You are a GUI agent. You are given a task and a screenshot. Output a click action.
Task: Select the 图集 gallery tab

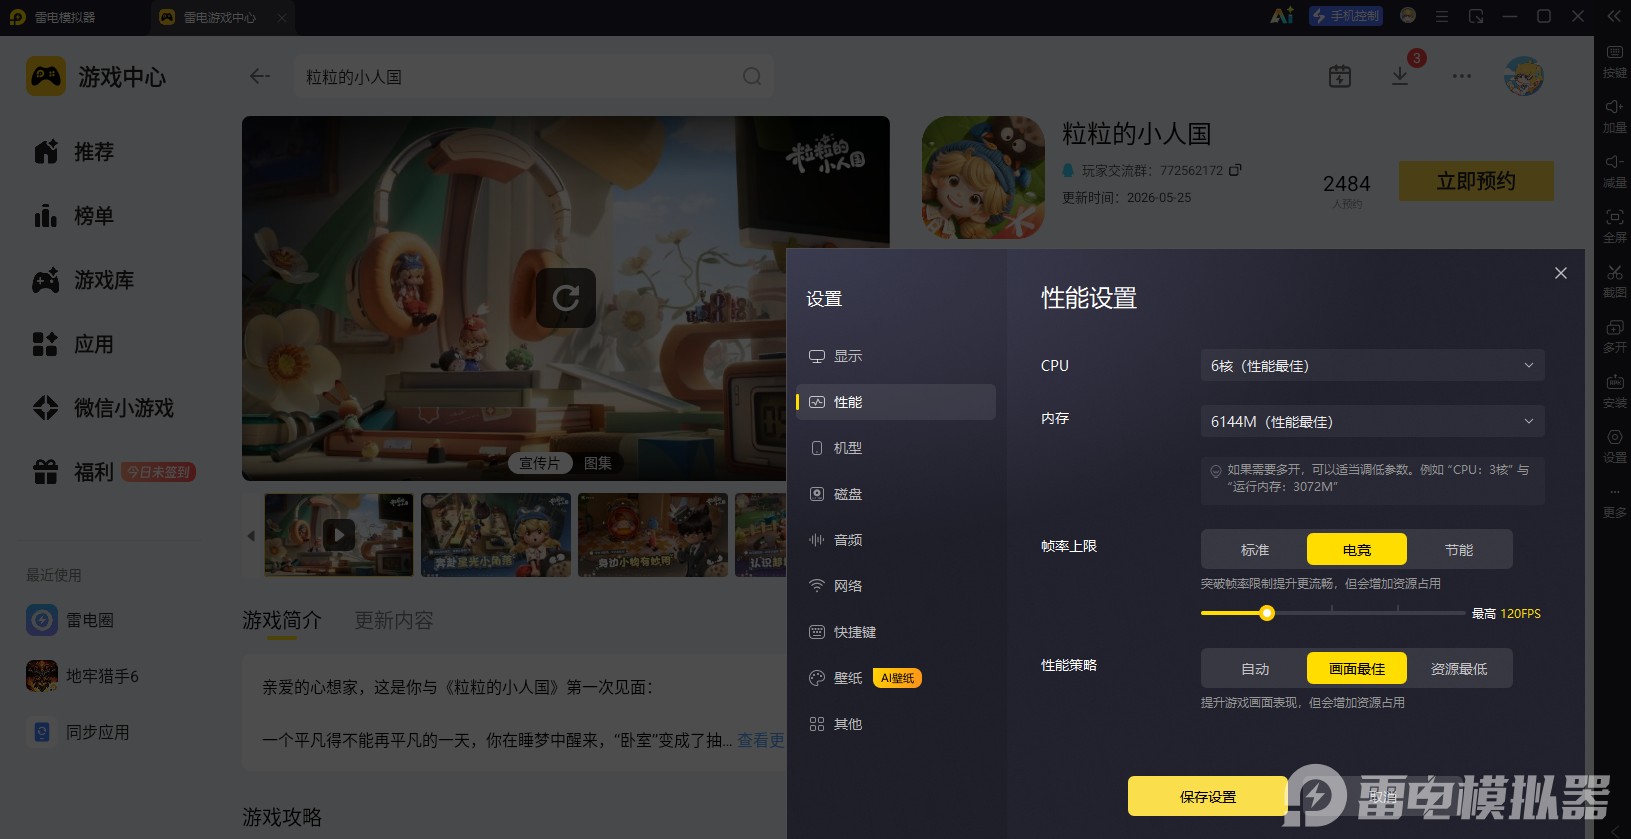pyautogui.click(x=598, y=463)
